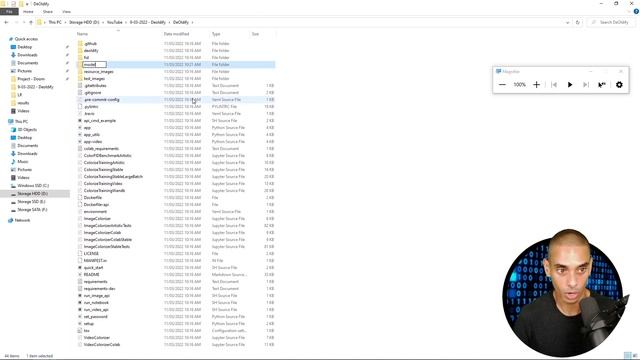Open Downloads under Quick access

27,55
